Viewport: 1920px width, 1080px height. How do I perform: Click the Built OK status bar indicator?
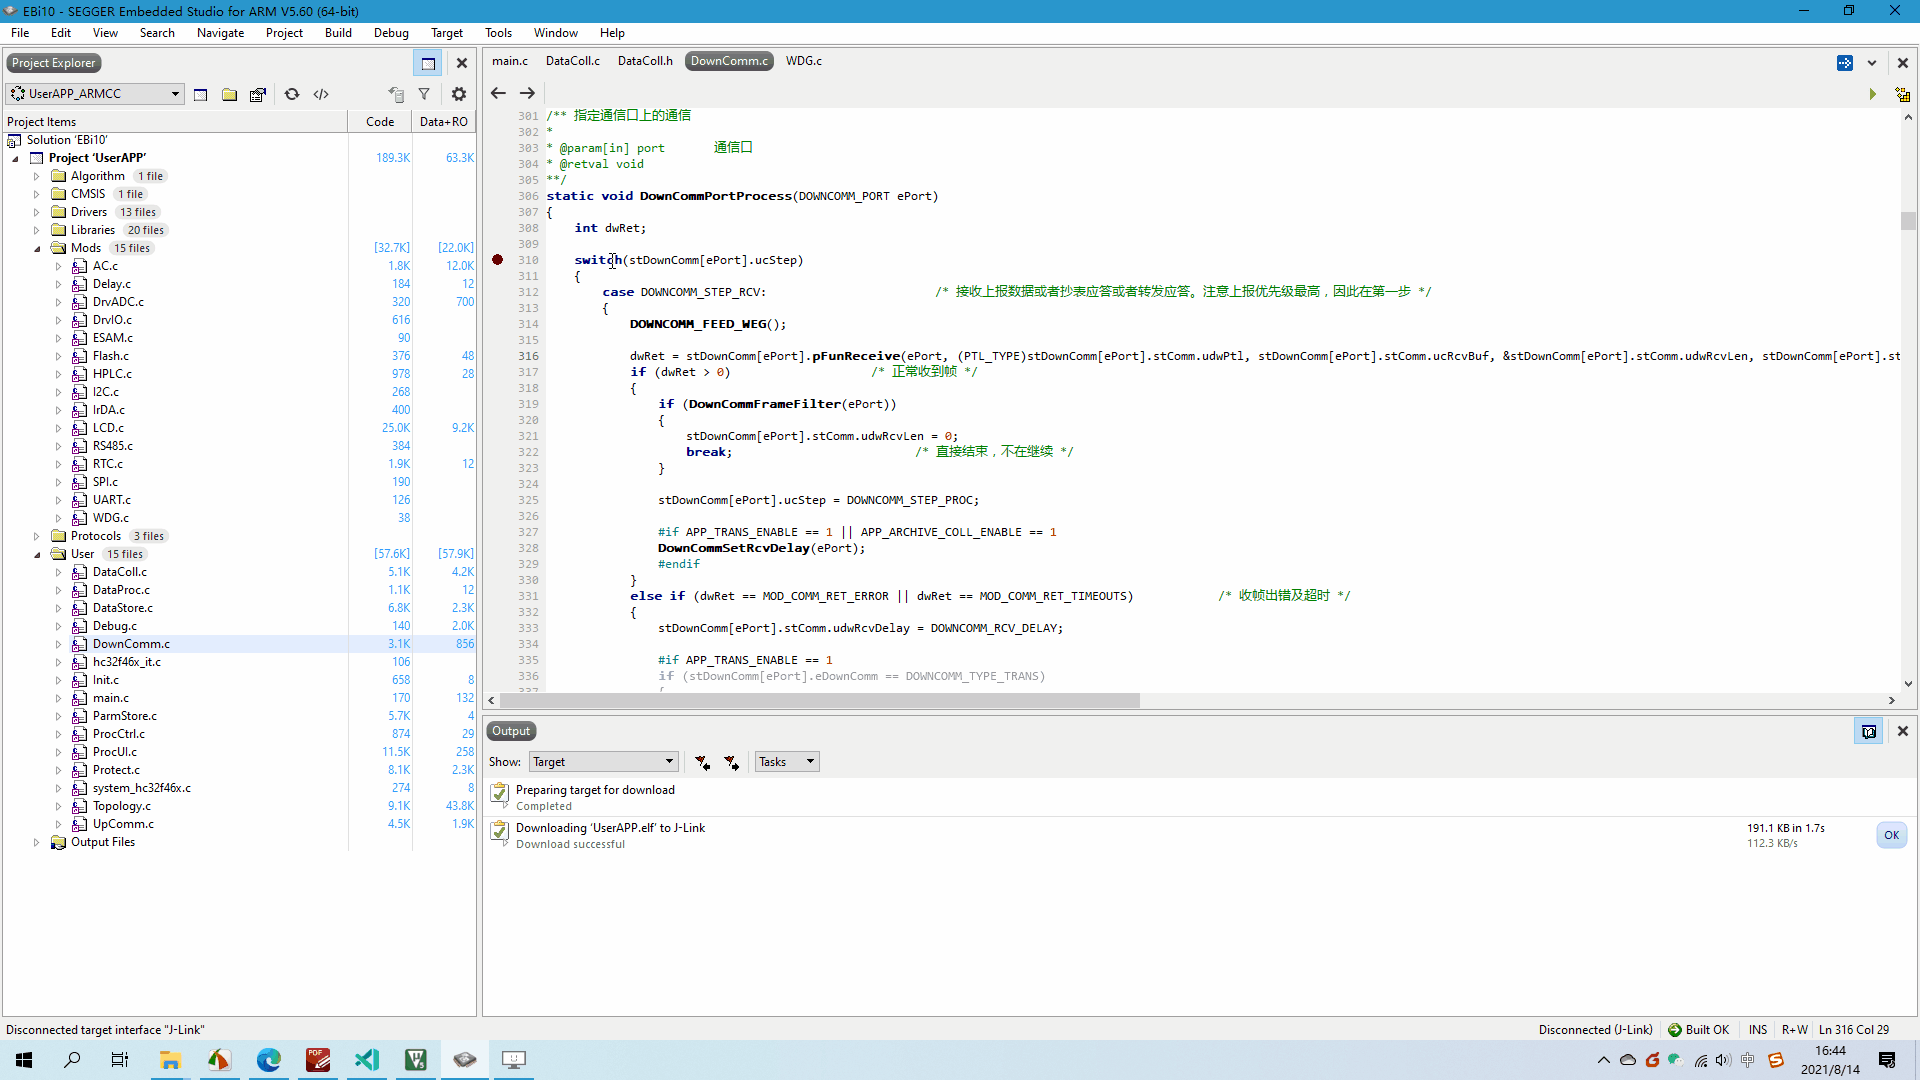(x=1698, y=1030)
